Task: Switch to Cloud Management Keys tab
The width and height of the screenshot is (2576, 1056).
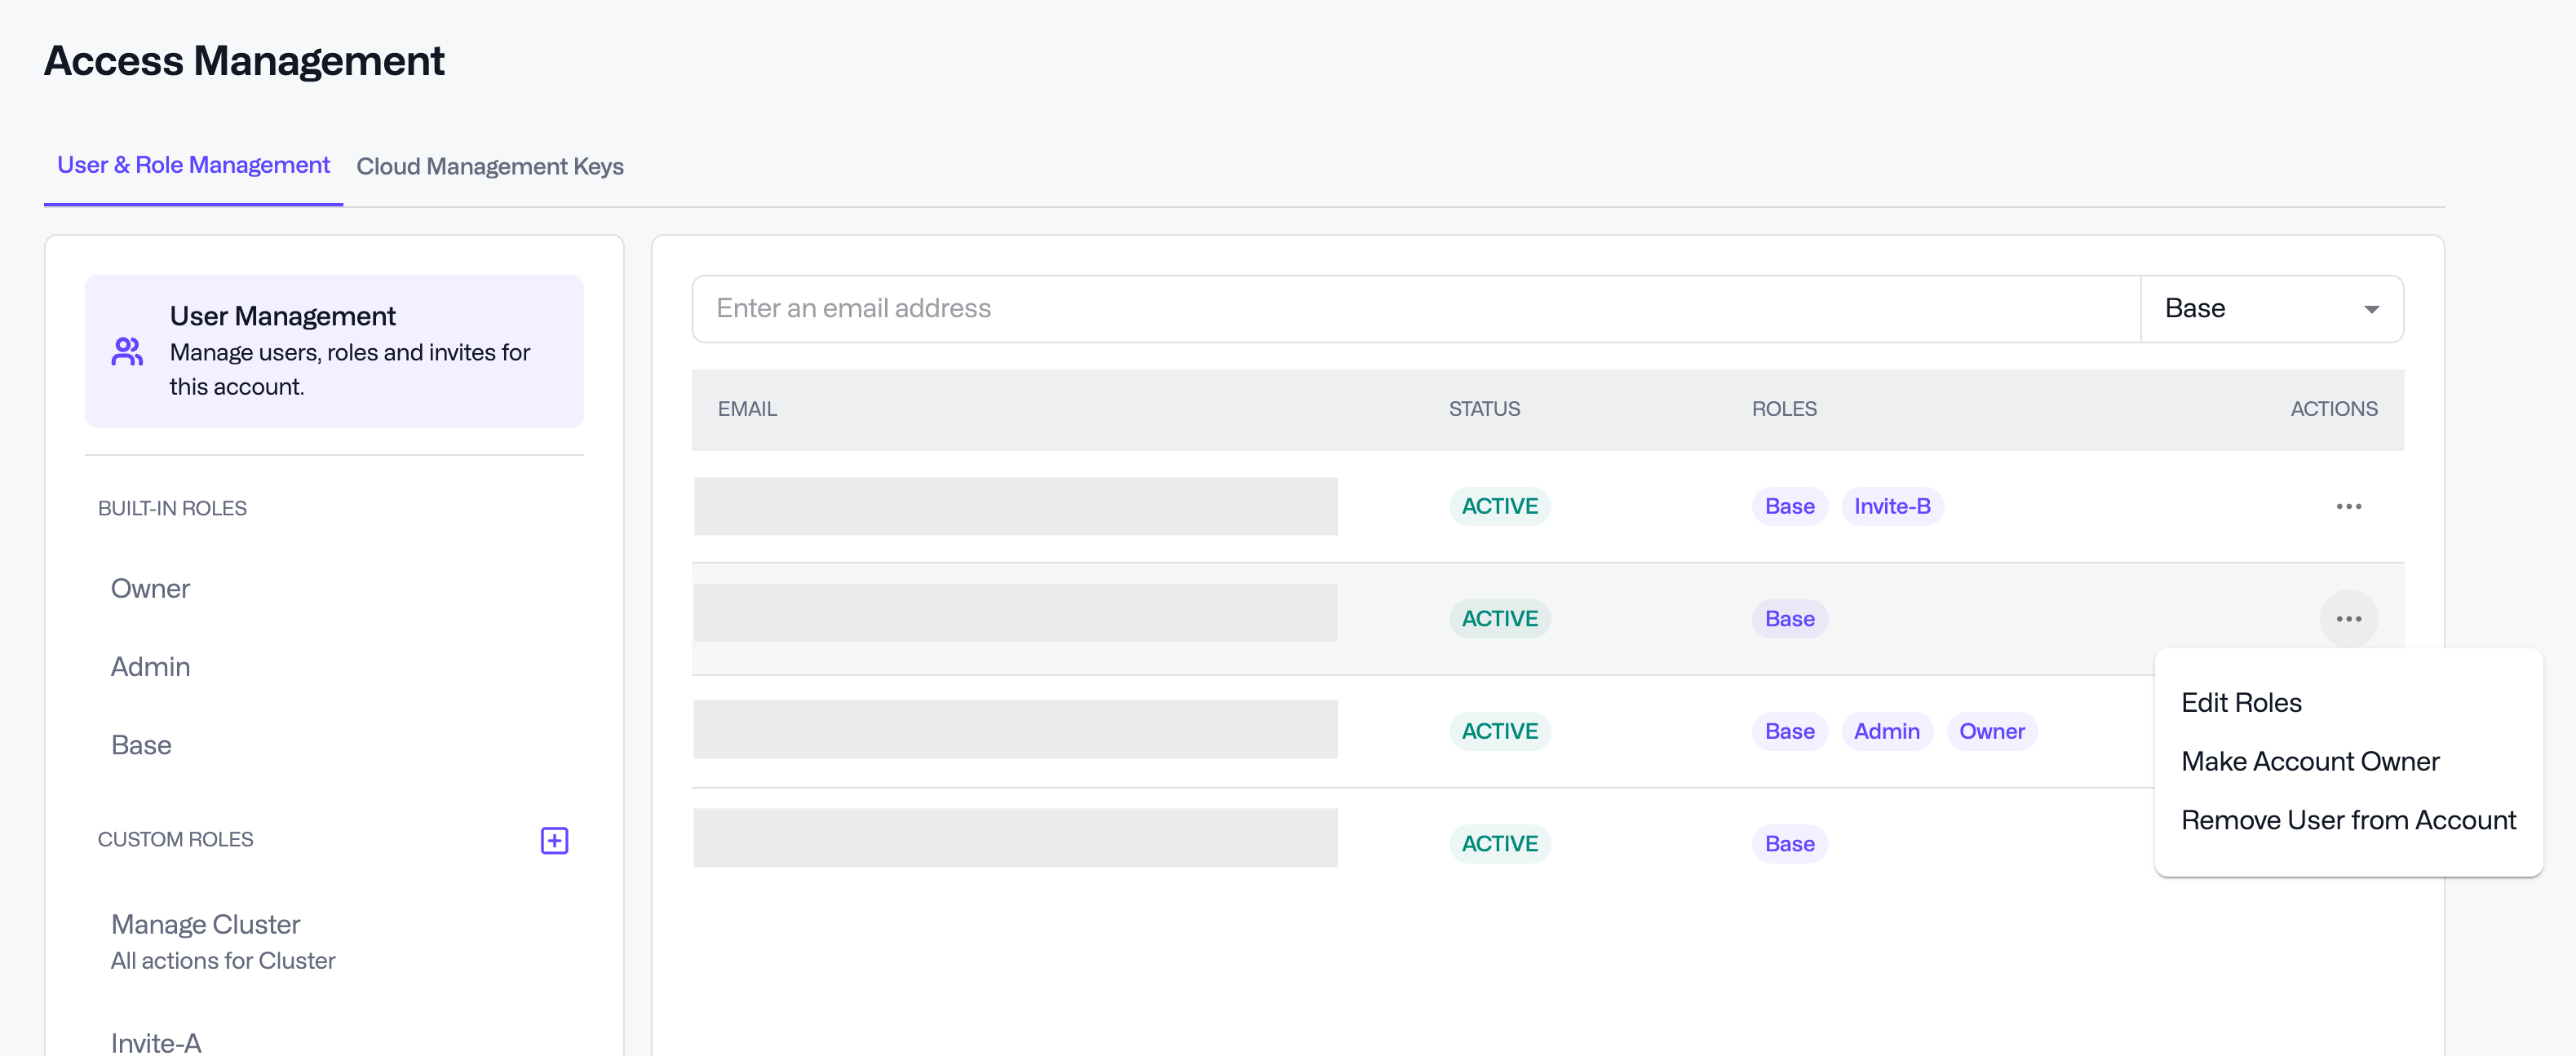Action: point(490,166)
